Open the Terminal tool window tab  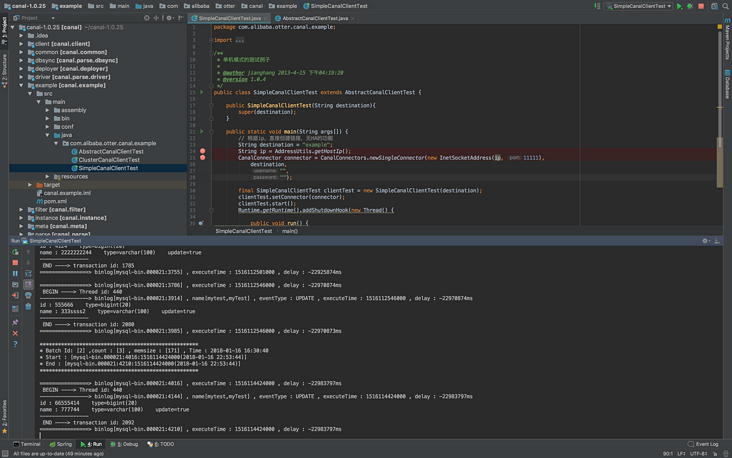(27, 444)
